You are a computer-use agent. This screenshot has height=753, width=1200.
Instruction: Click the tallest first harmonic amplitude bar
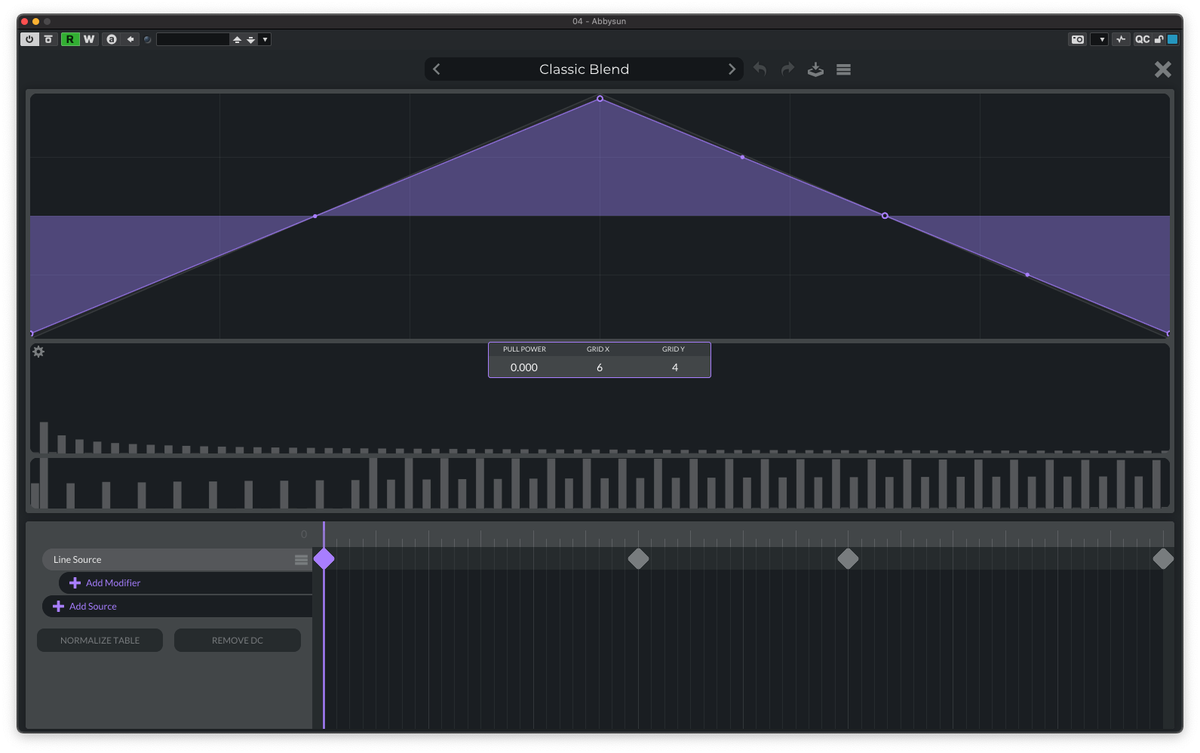tap(44, 437)
